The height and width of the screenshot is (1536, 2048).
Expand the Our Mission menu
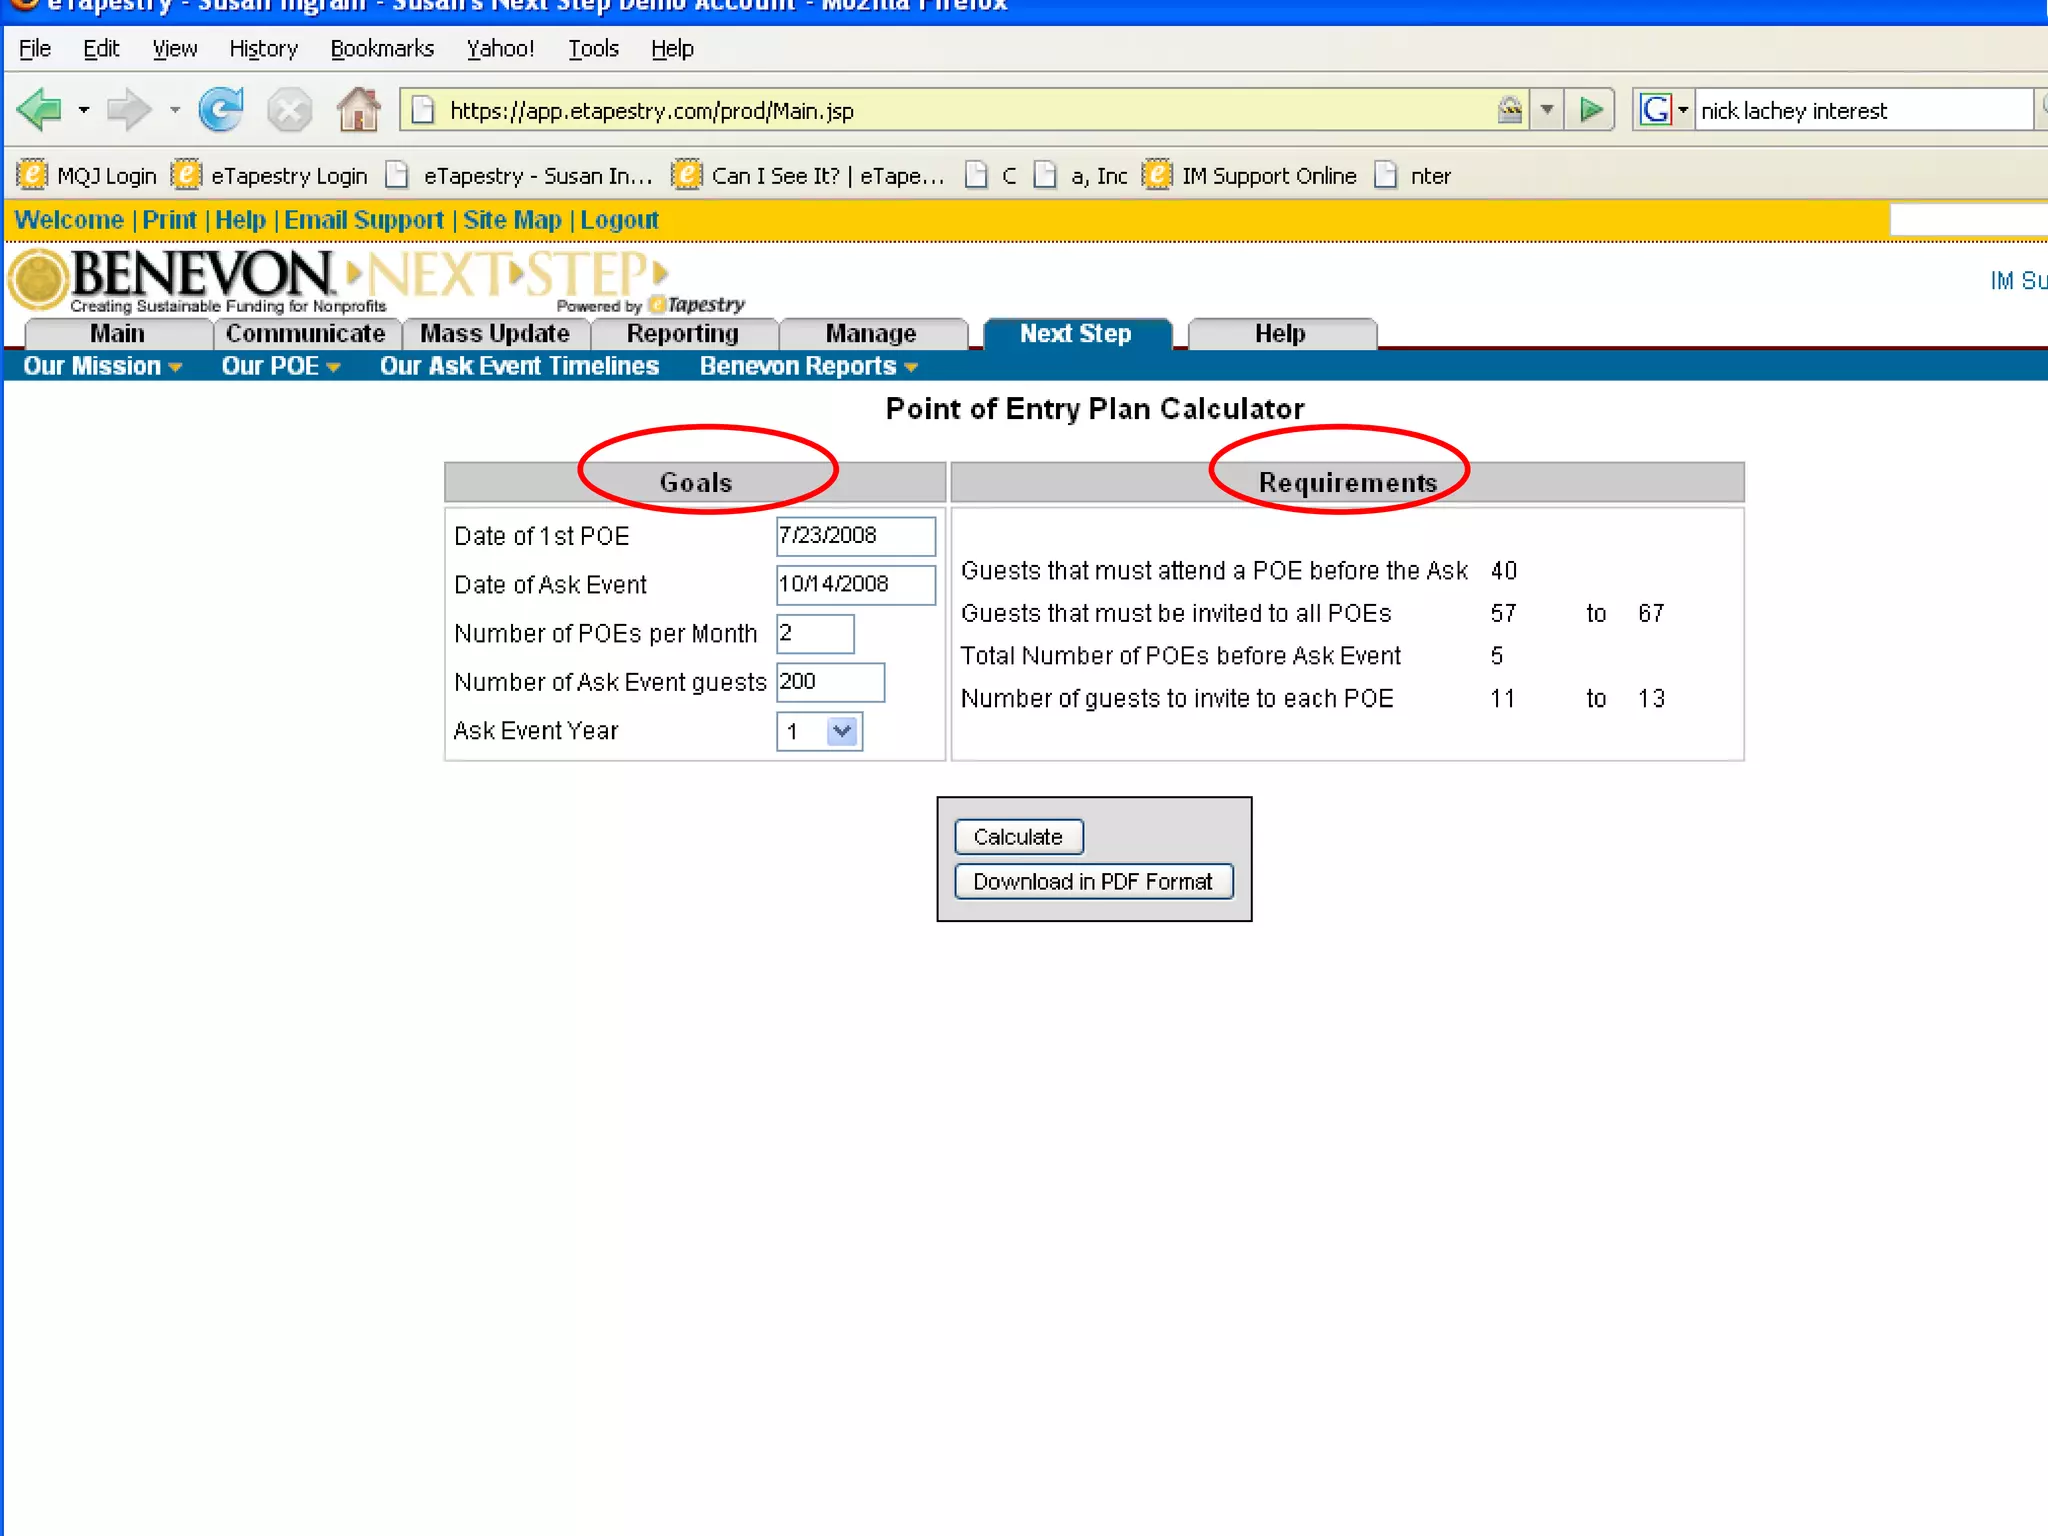click(x=102, y=366)
